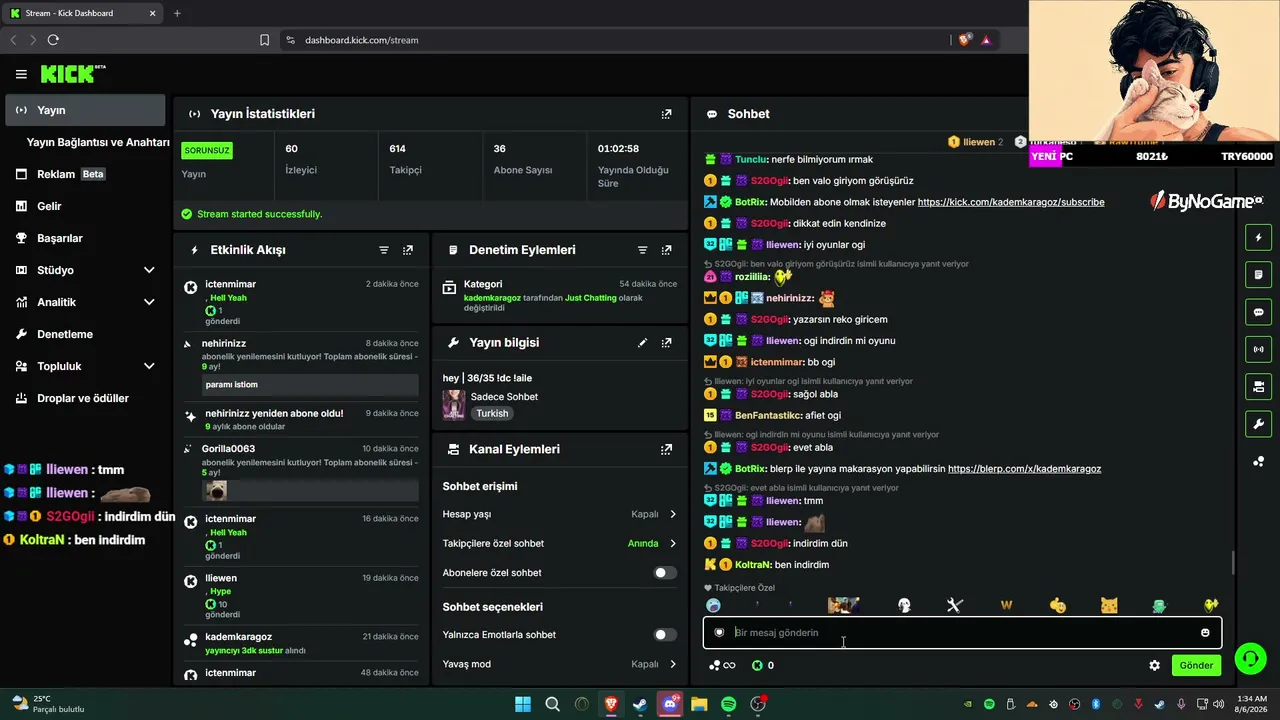
Task: Pop out the Yayın İstatistikleri panel
Action: 666,114
